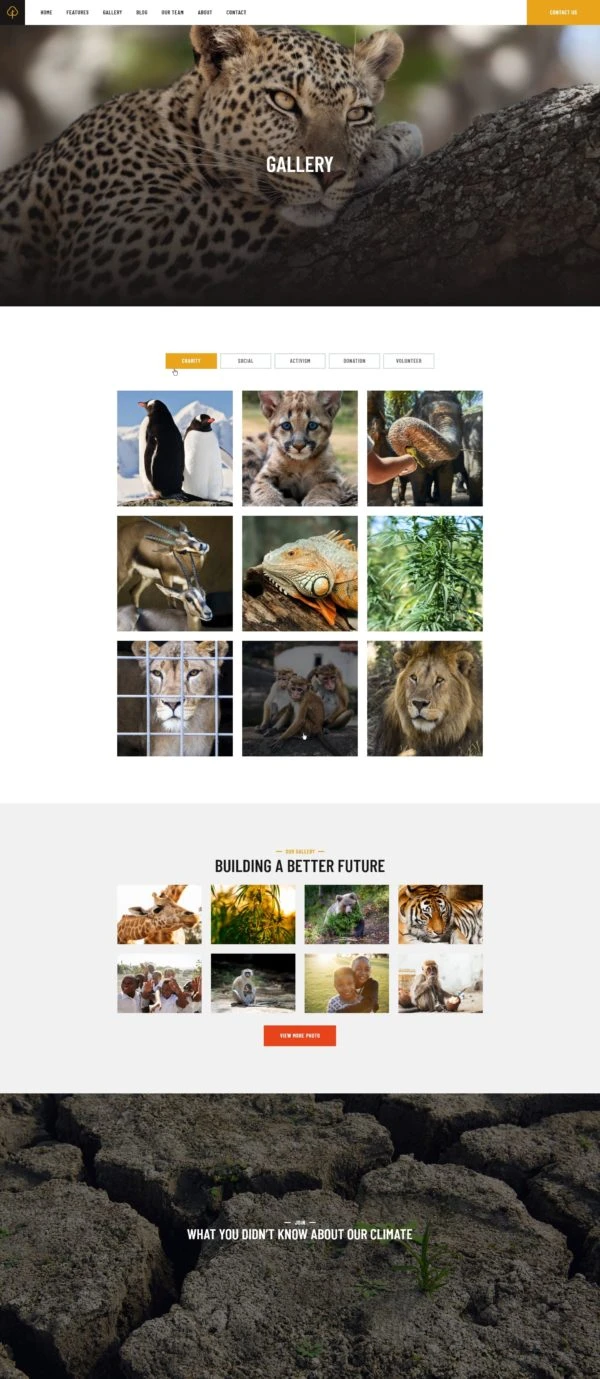Choose the Donation filter tab
Image resolution: width=600 pixels, height=1379 pixels.
click(x=354, y=361)
